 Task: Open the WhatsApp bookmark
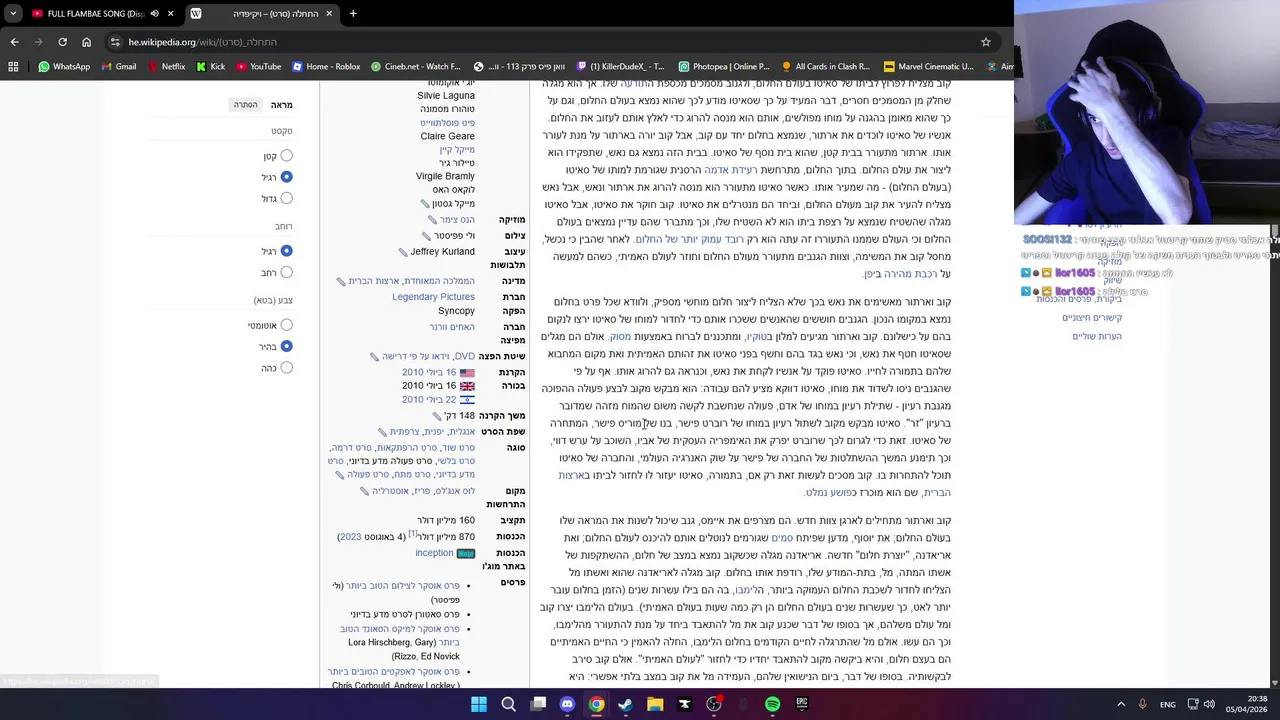pyautogui.click(x=64, y=67)
